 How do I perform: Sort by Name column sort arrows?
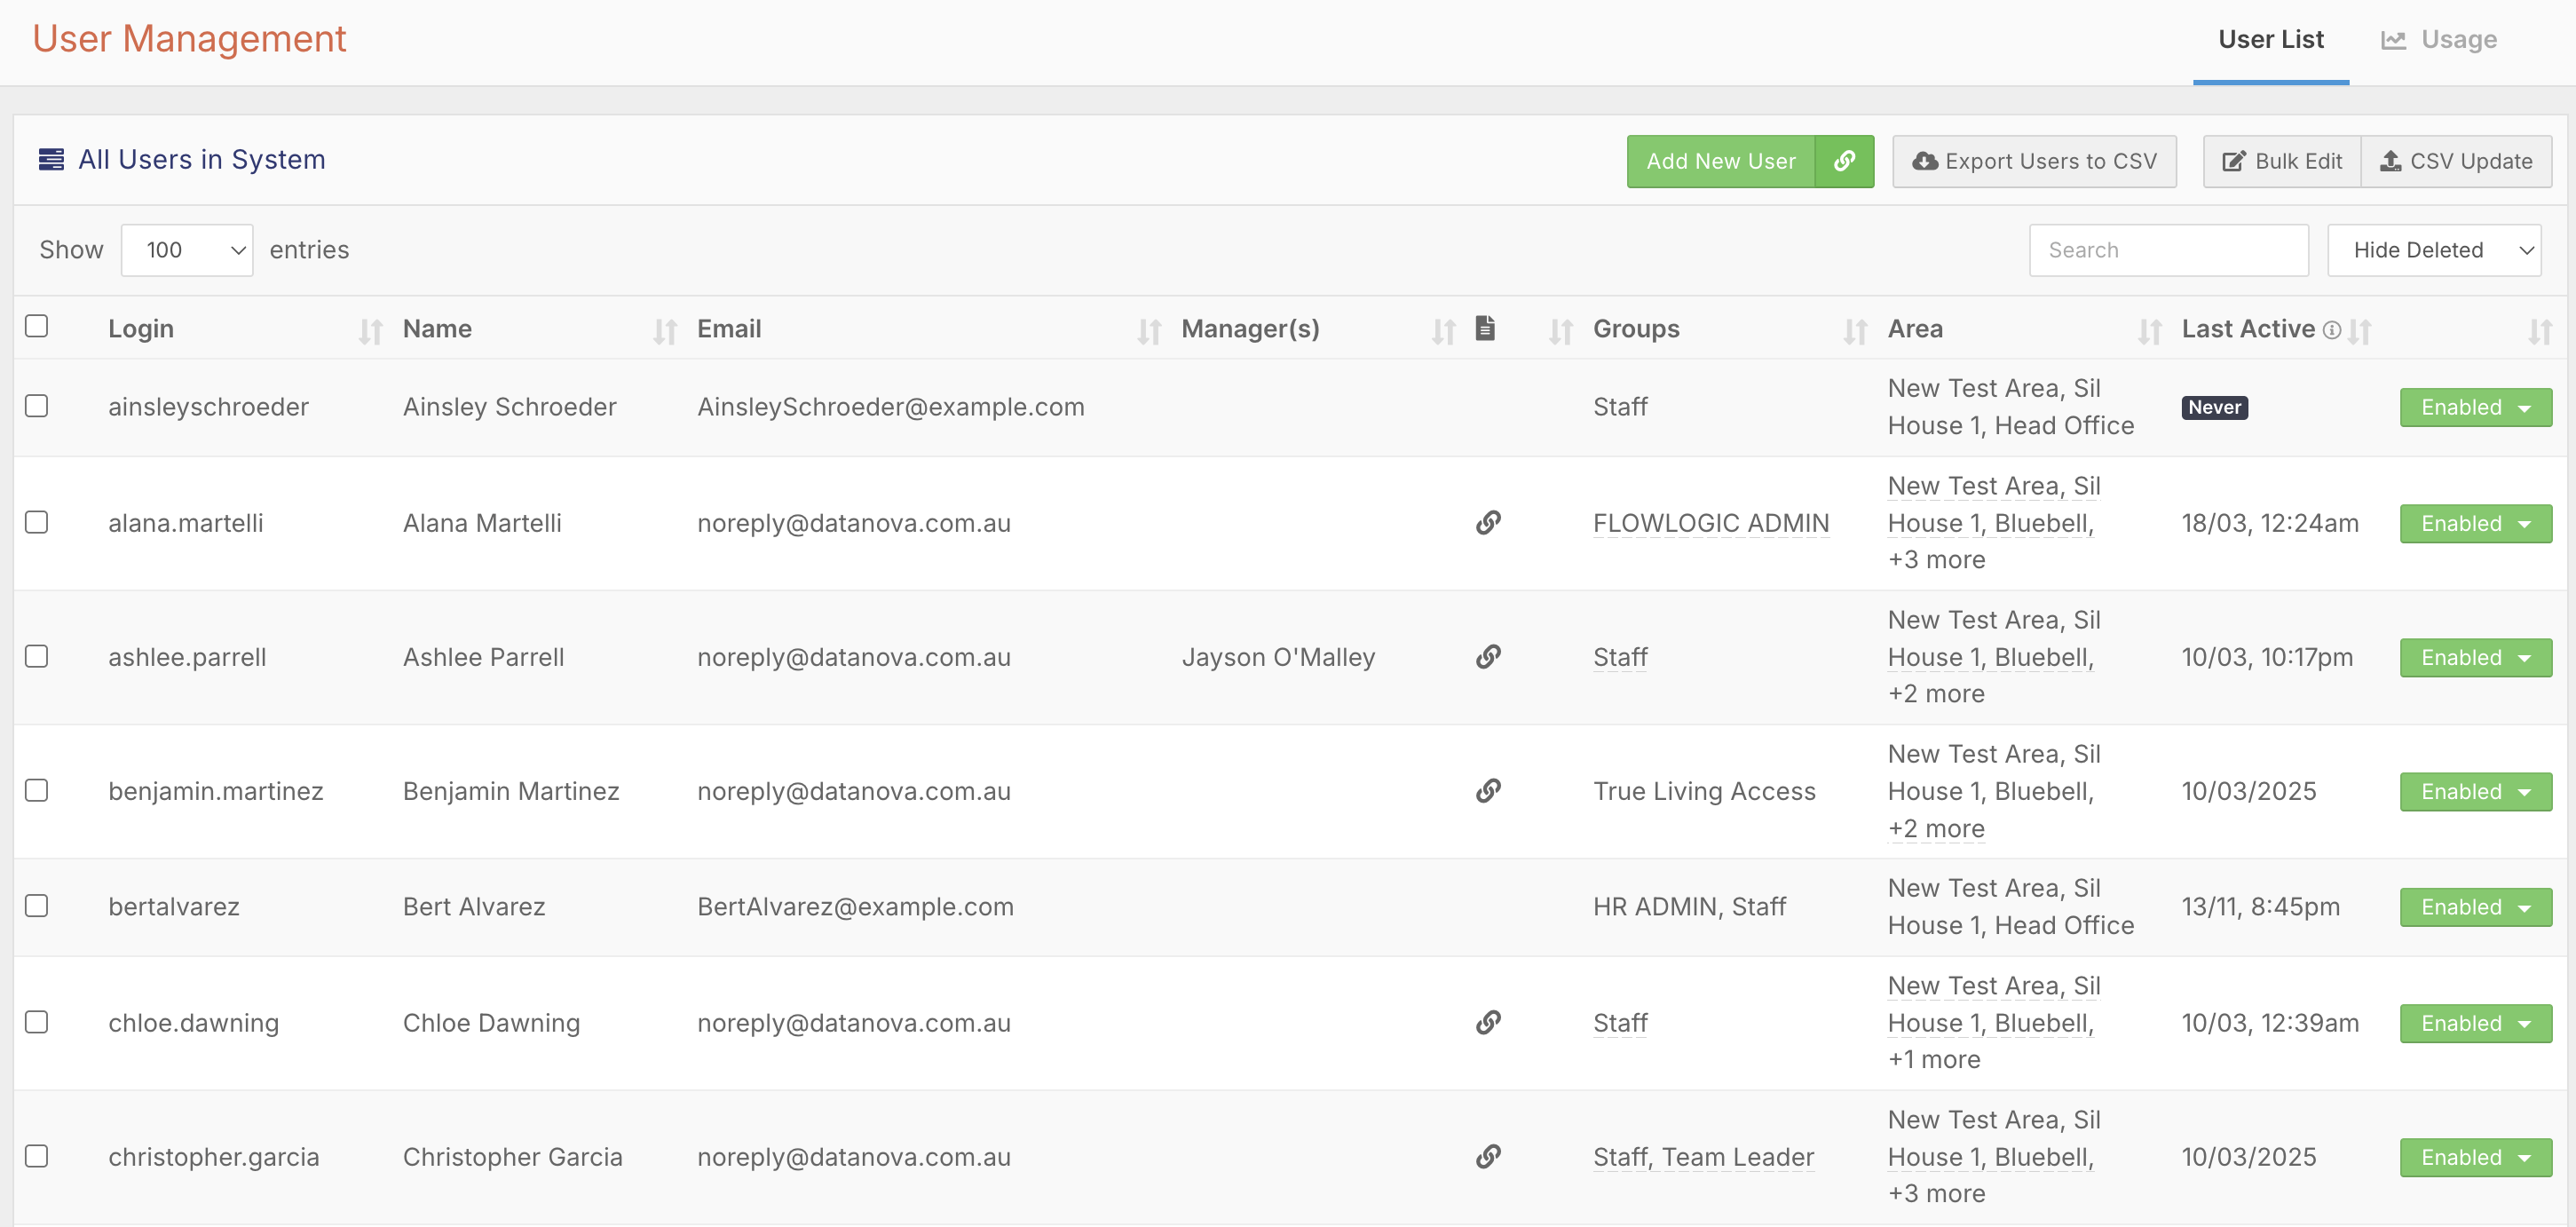(665, 331)
